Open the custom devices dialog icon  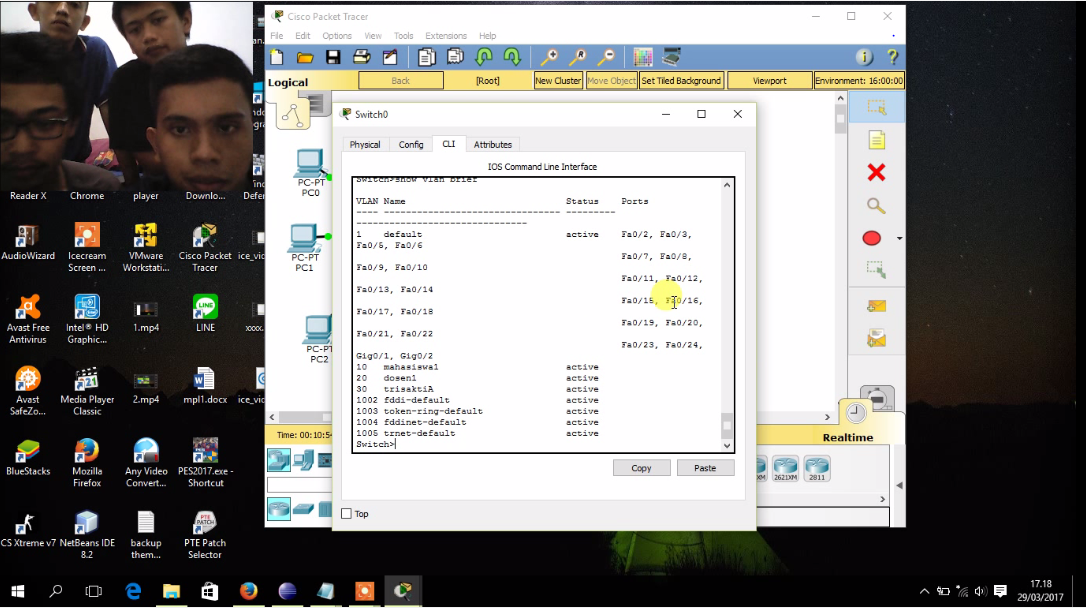[x=671, y=57]
